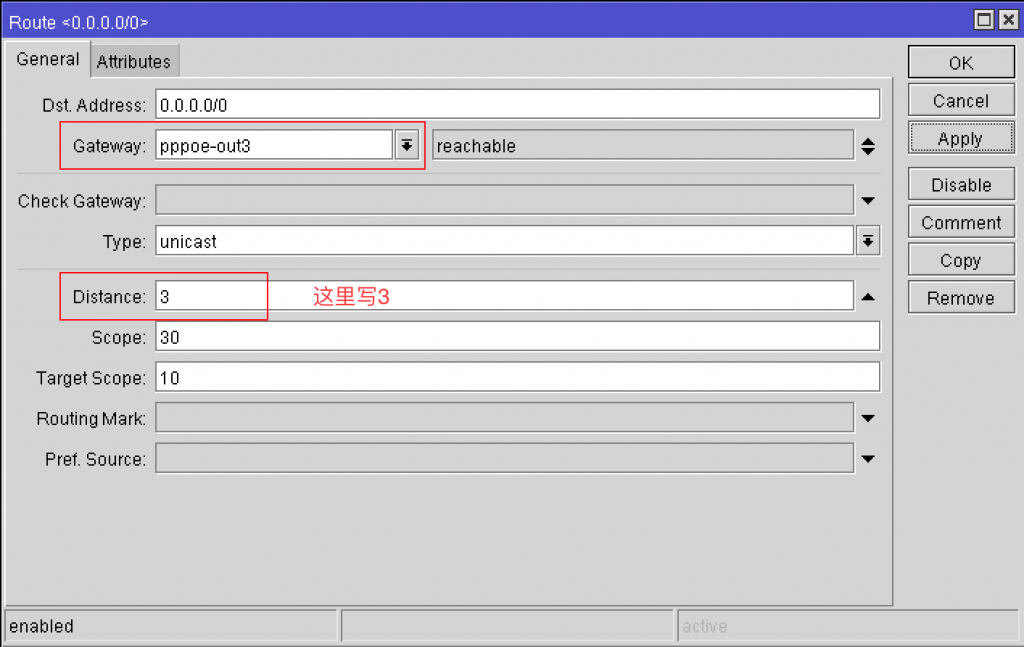Click the enabled status bar entry
The width and height of the screenshot is (1024, 647).
pos(171,626)
